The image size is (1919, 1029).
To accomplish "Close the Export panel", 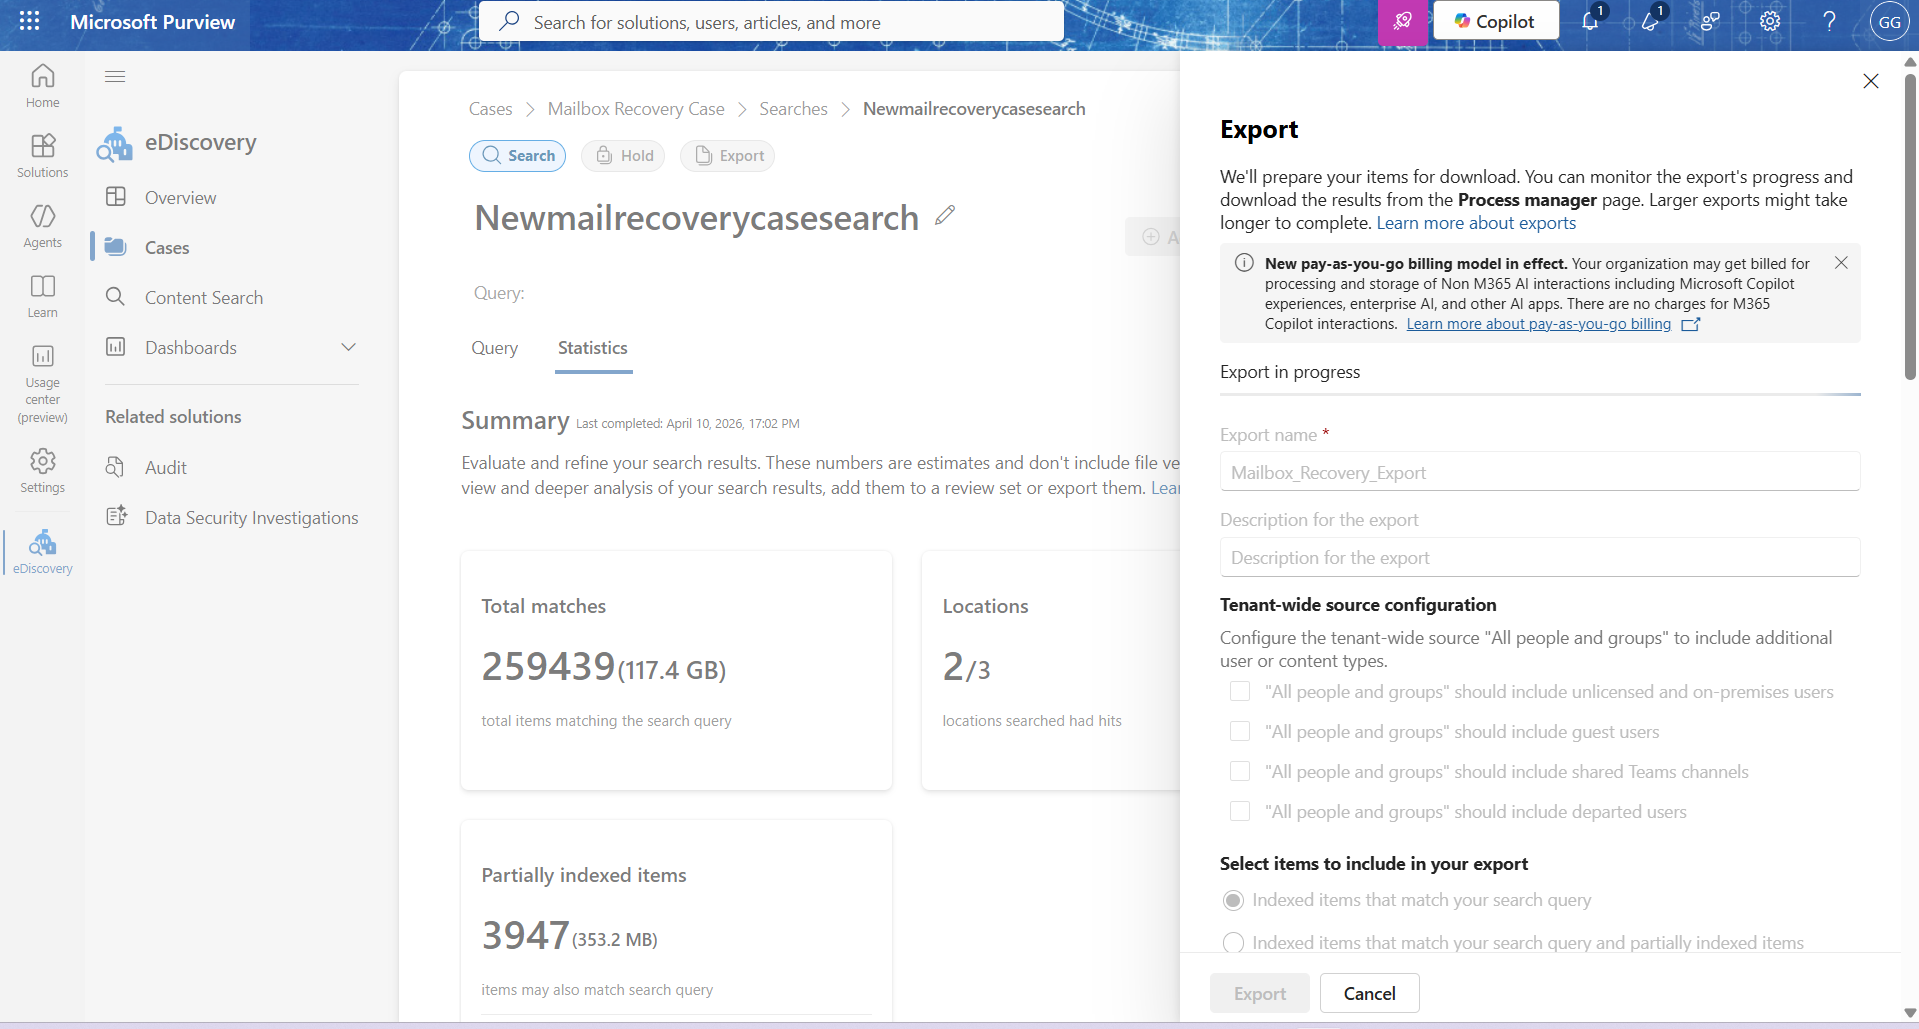I will tap(1870, 80).
